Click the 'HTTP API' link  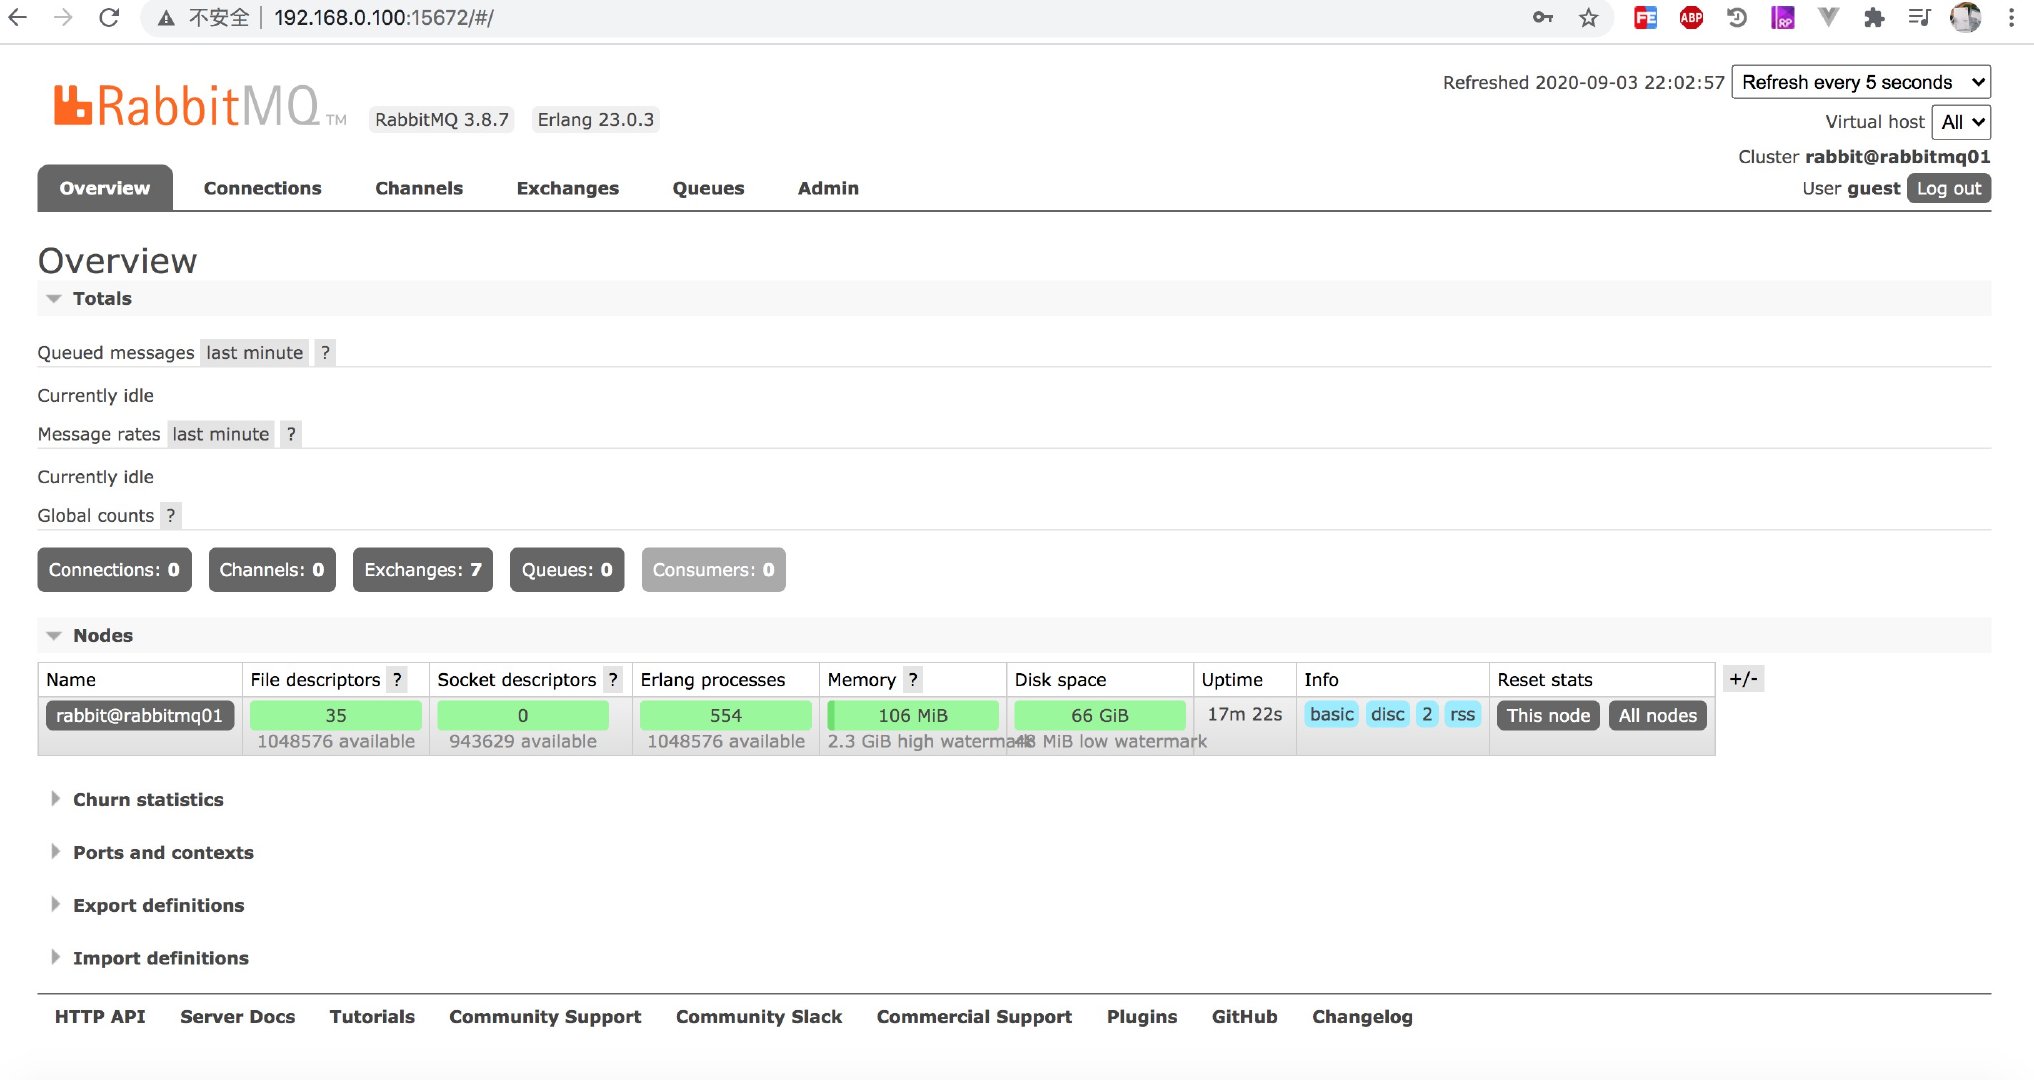pyautogui.click(x=101, y=1017)
